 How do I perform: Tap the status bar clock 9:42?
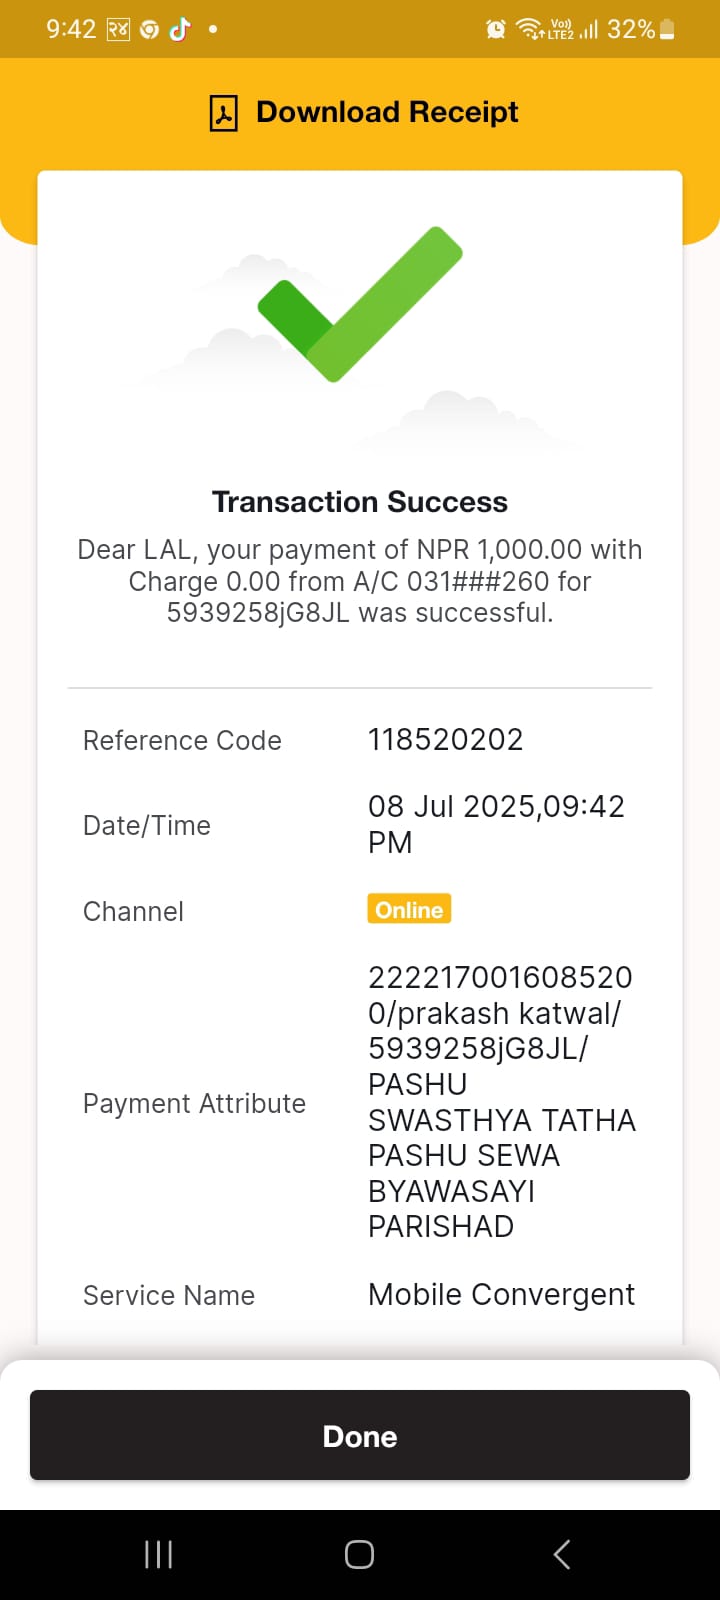click(x=71, y=29)
